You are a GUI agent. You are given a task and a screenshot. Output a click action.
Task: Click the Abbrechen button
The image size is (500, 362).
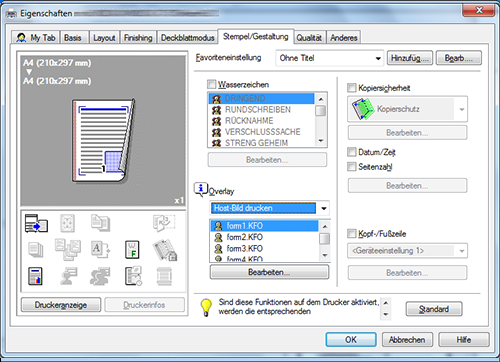point(407,340)
